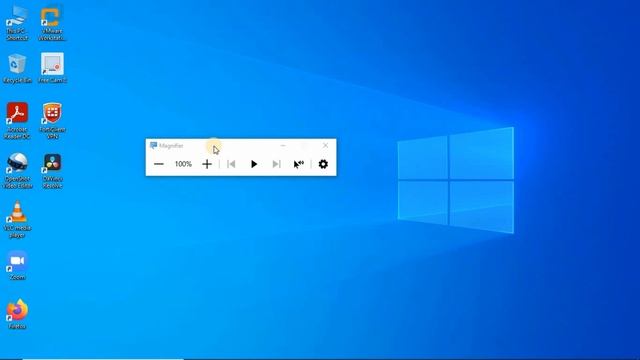Select DaVinci Resolve desktop icon
This screenshot has height=360, width=640.
(x=52, y=171)
